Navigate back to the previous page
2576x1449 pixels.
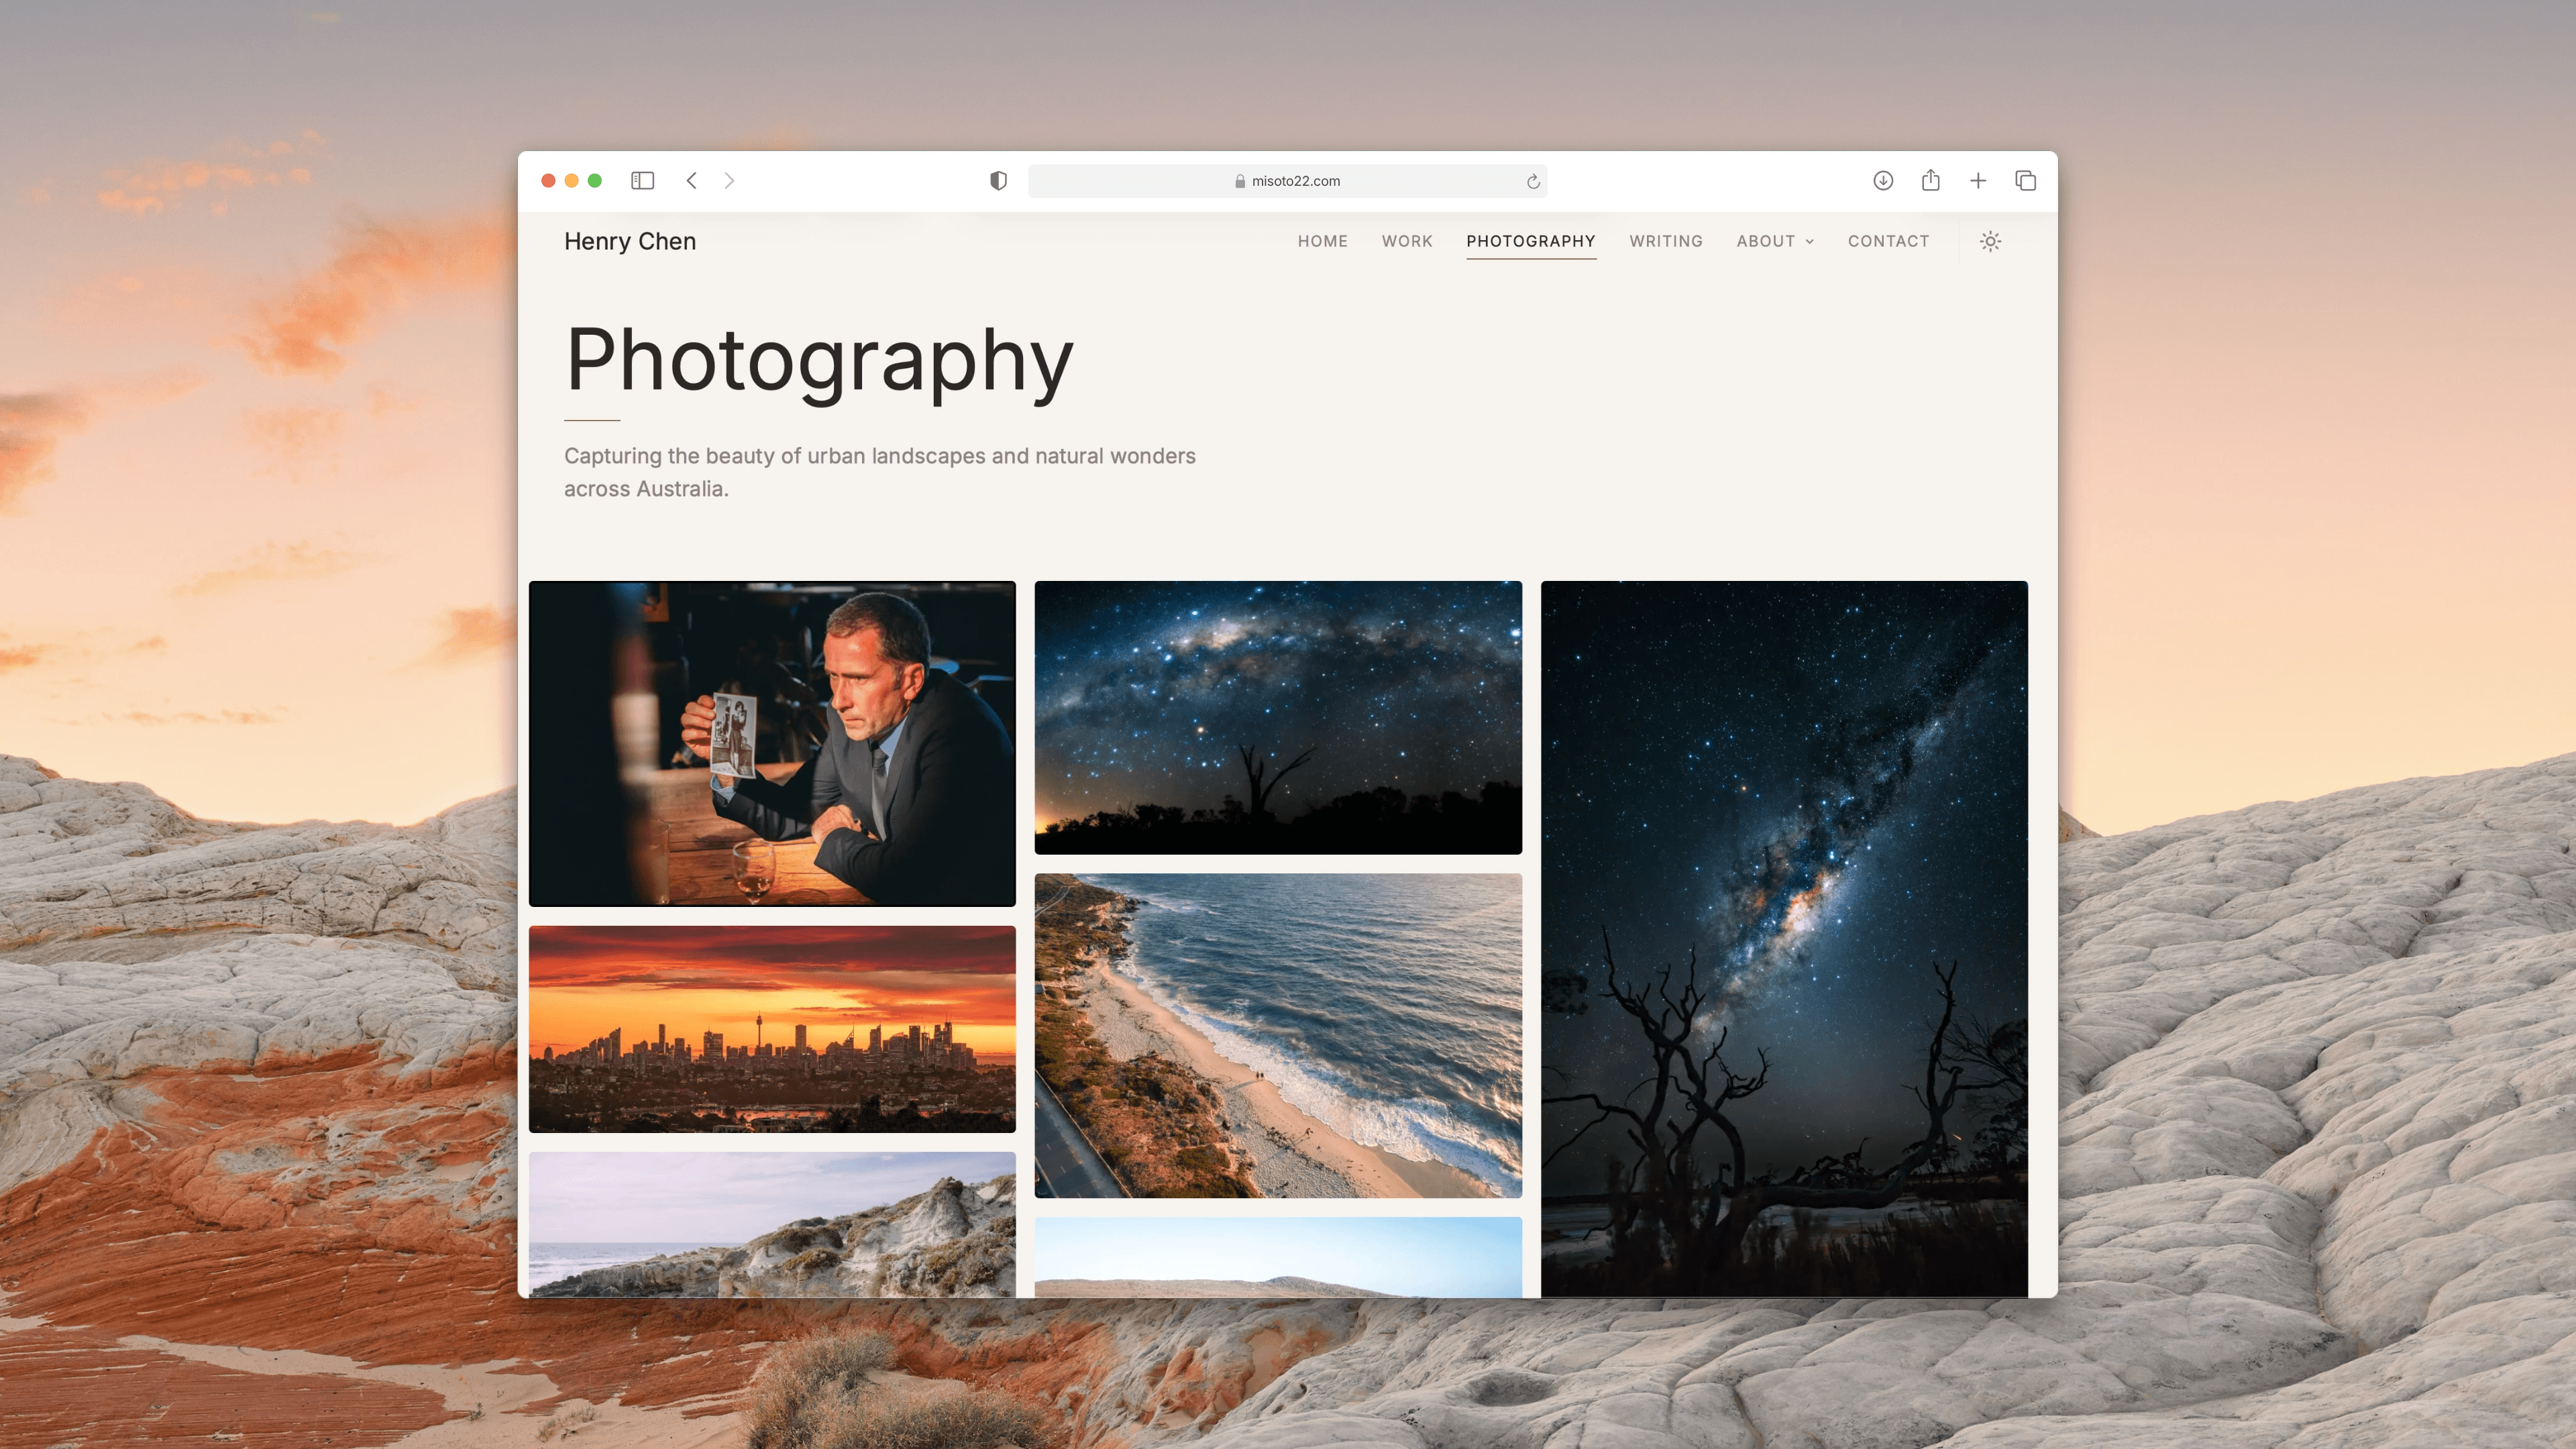click(691, 181)
